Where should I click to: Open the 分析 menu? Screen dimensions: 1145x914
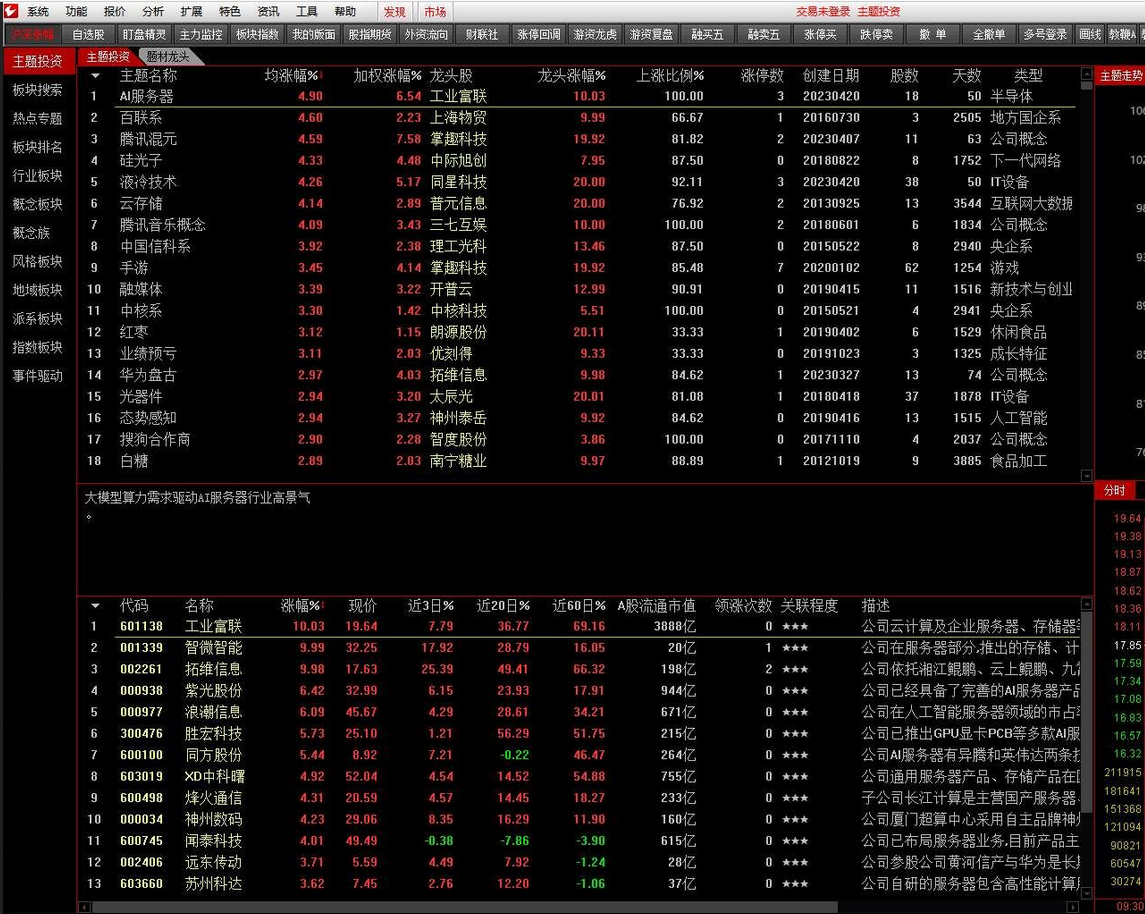[153, 11]
